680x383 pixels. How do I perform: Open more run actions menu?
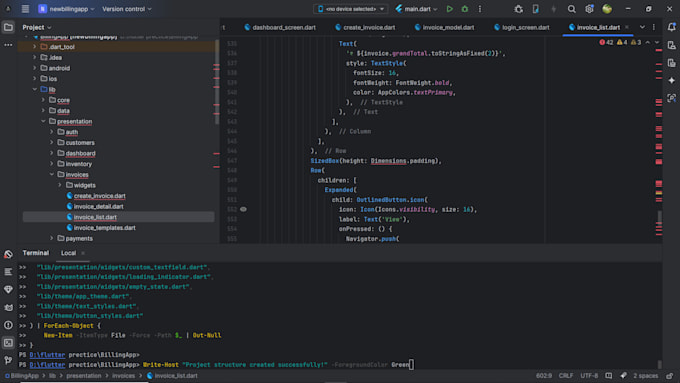[x=480, y=9]
